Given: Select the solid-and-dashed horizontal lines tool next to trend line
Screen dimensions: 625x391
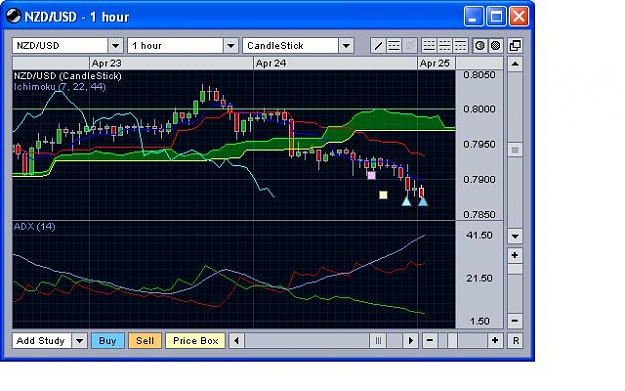Looking at the screenshot, I should (x=394, y=46).
